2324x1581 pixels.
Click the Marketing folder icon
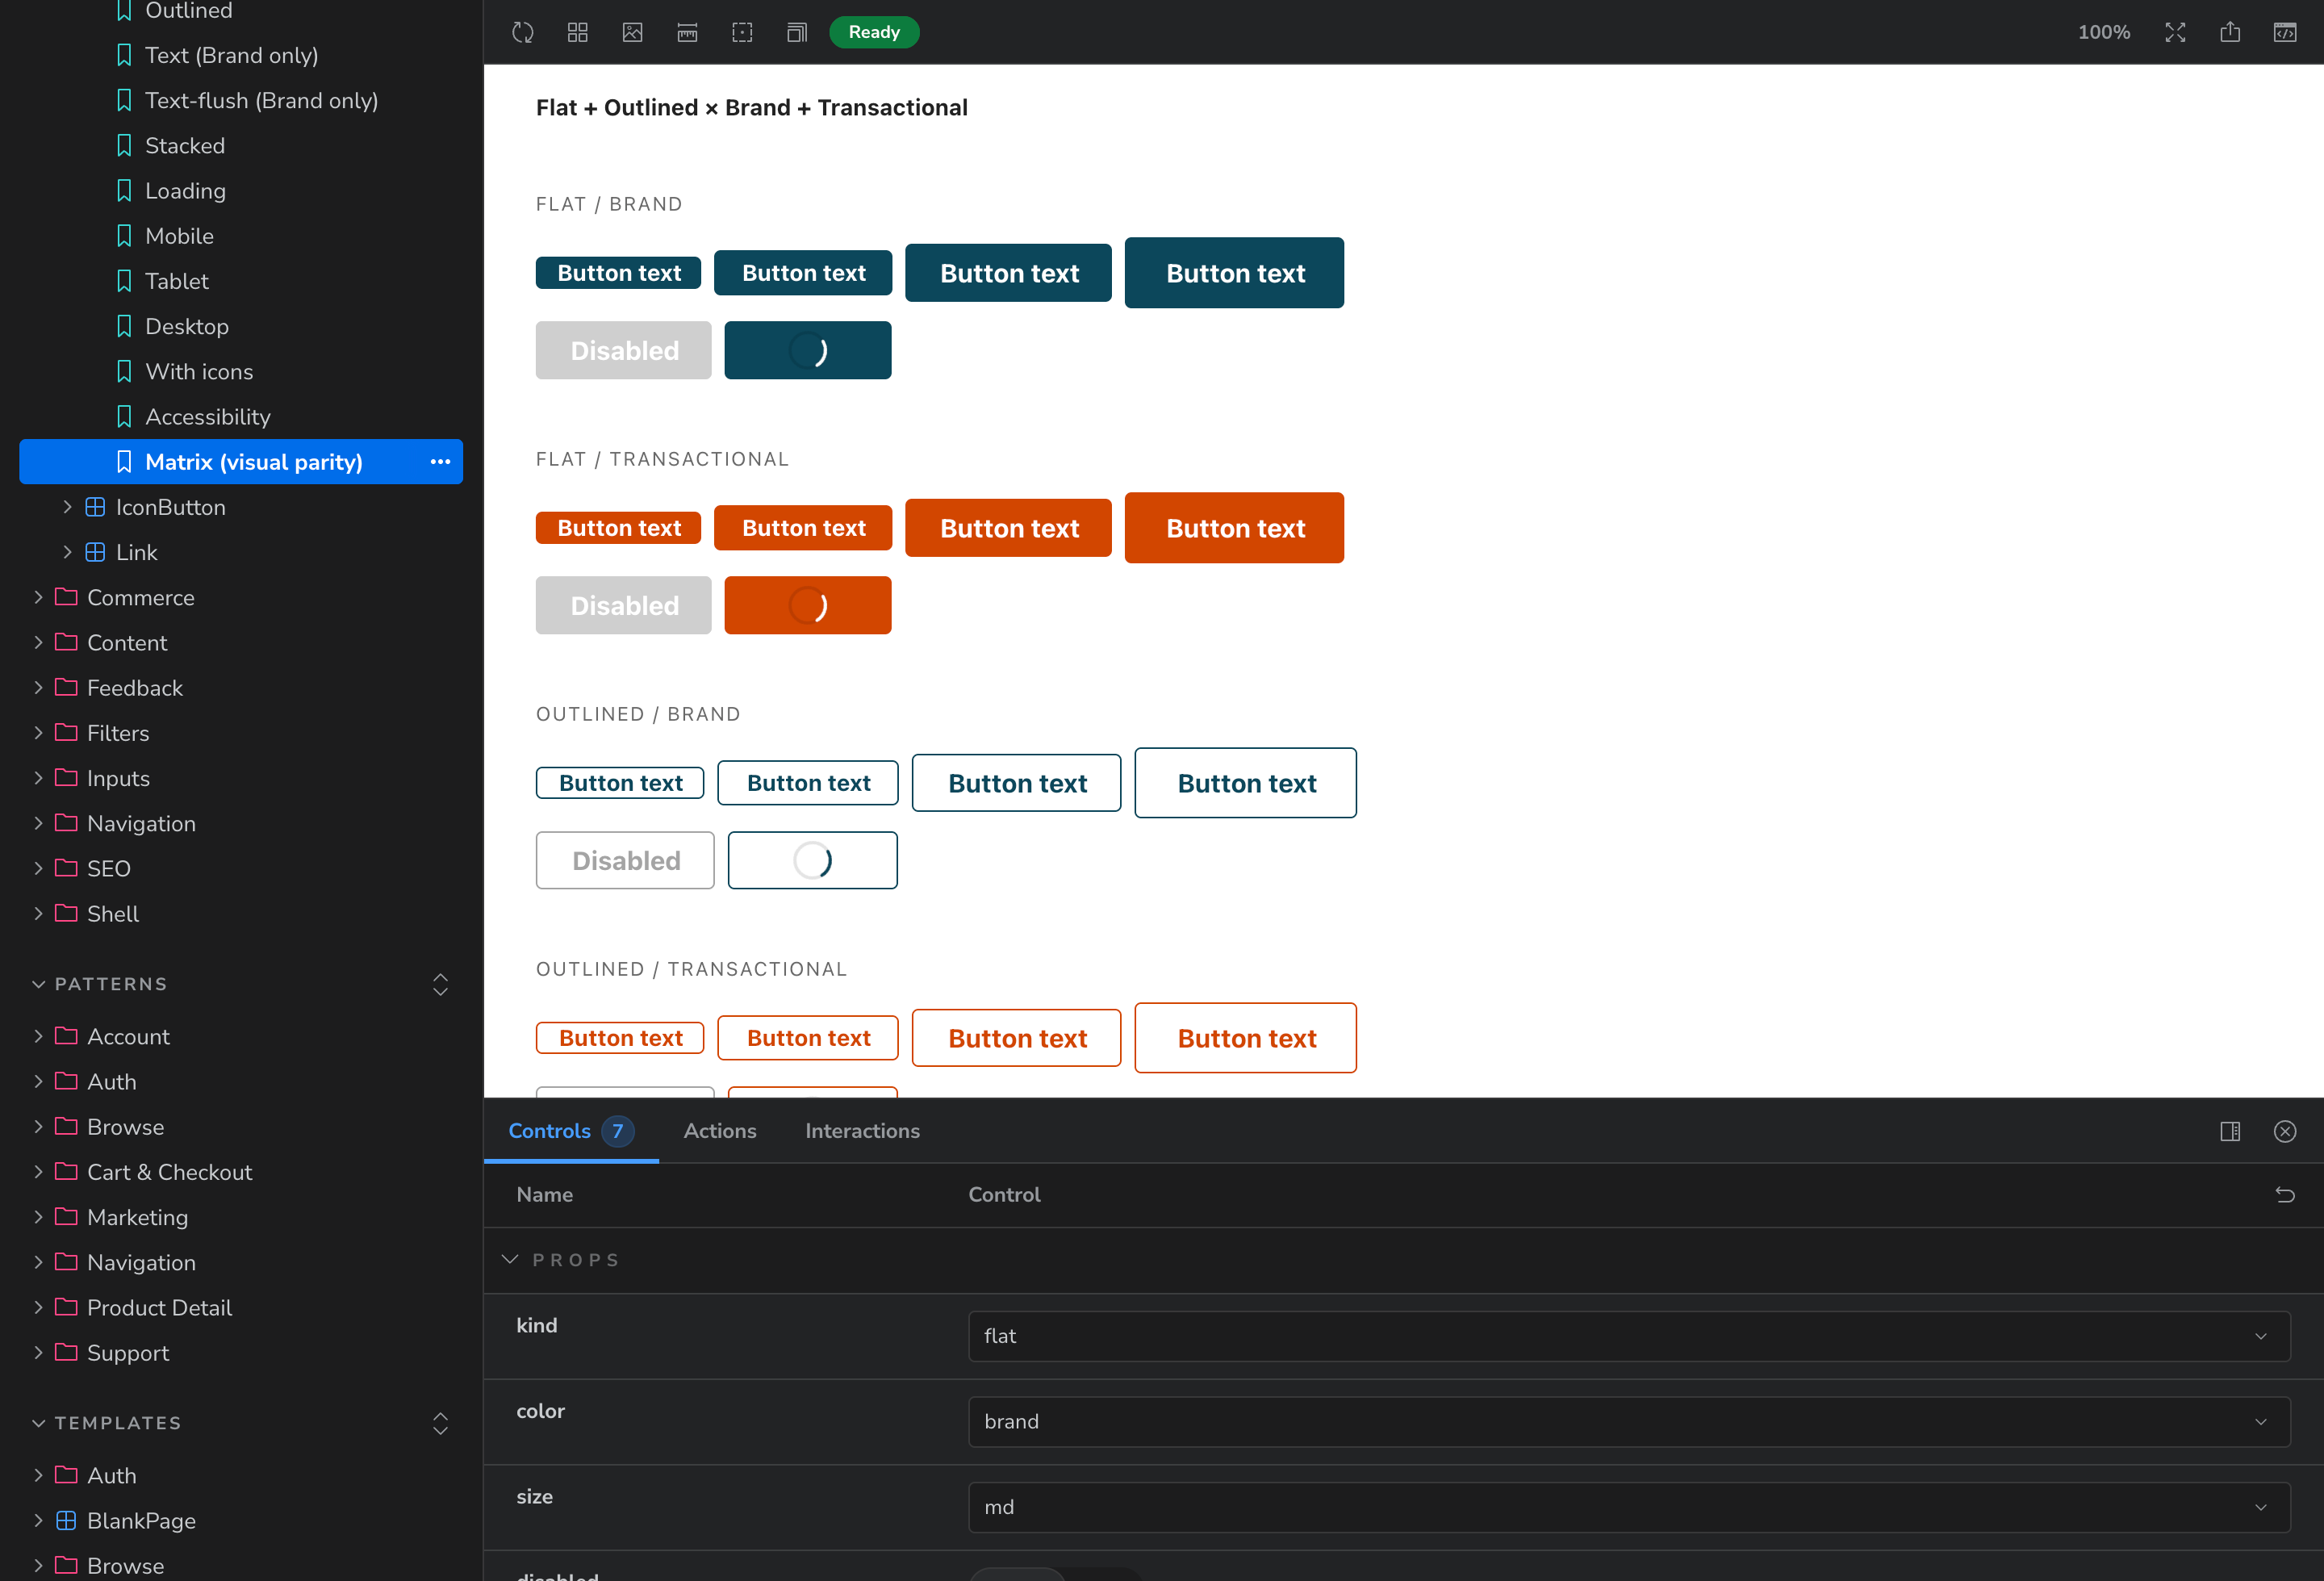(x=66, y=1217)
